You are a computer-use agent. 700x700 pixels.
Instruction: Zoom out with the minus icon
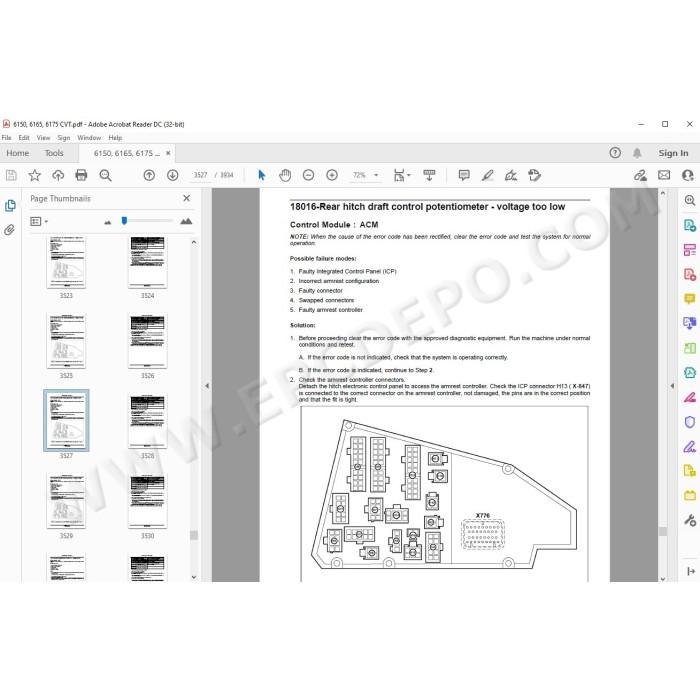click(x=308, y=175)
